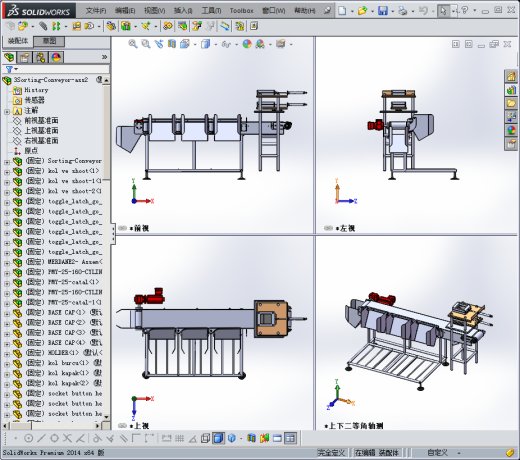
Task: Select the 上视基准面 plane in the tree
Action: click(41, 130)
